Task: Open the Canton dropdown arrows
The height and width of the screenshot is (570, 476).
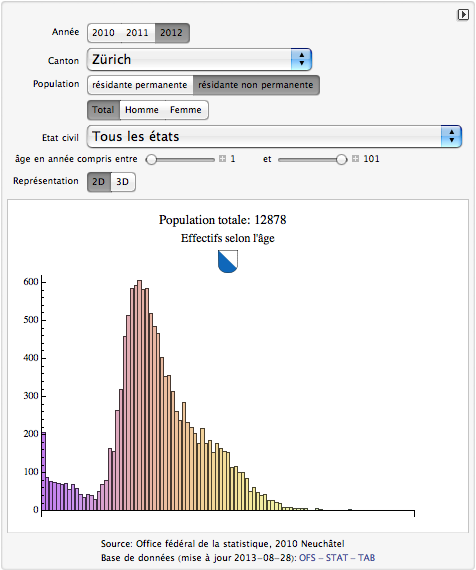Action: (x=301, y=59)
